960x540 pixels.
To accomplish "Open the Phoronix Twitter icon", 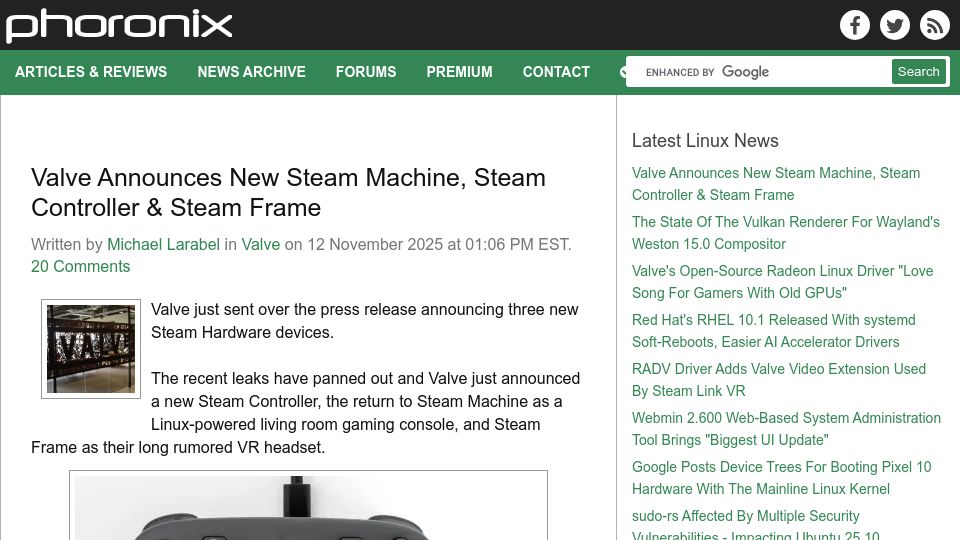I will 894,25.
